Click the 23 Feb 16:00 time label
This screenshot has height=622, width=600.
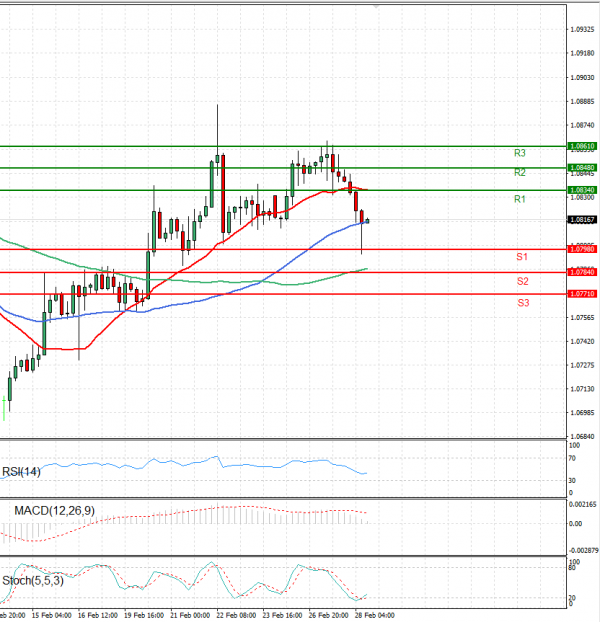tap(282, 615)
